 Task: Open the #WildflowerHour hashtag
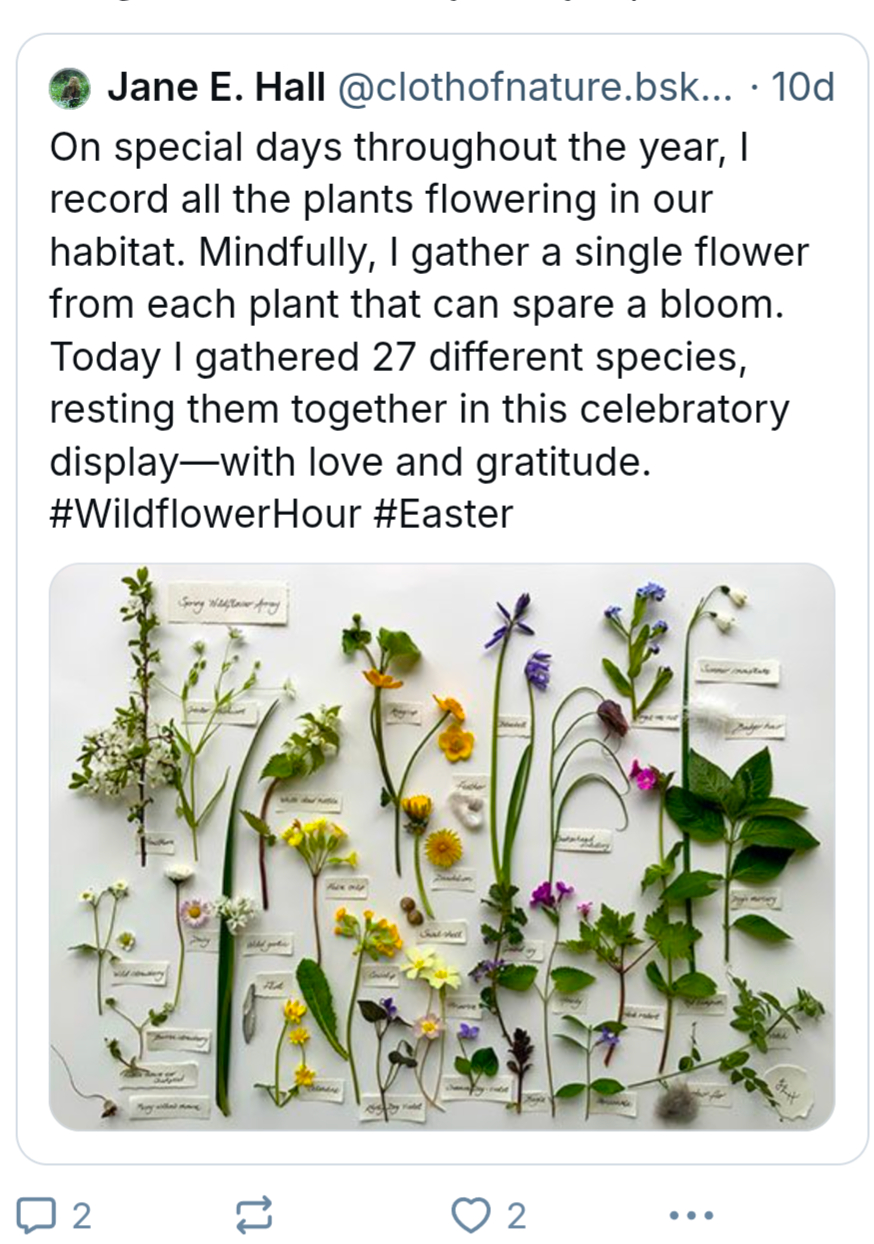click(205, 514)
